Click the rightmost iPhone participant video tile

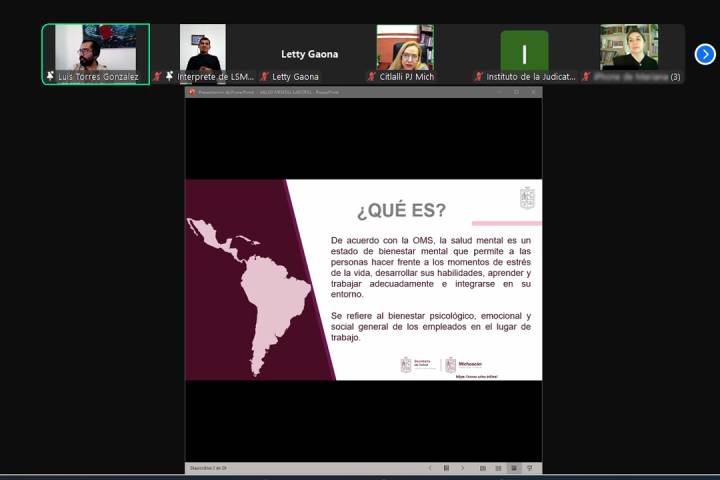point(629,48)
